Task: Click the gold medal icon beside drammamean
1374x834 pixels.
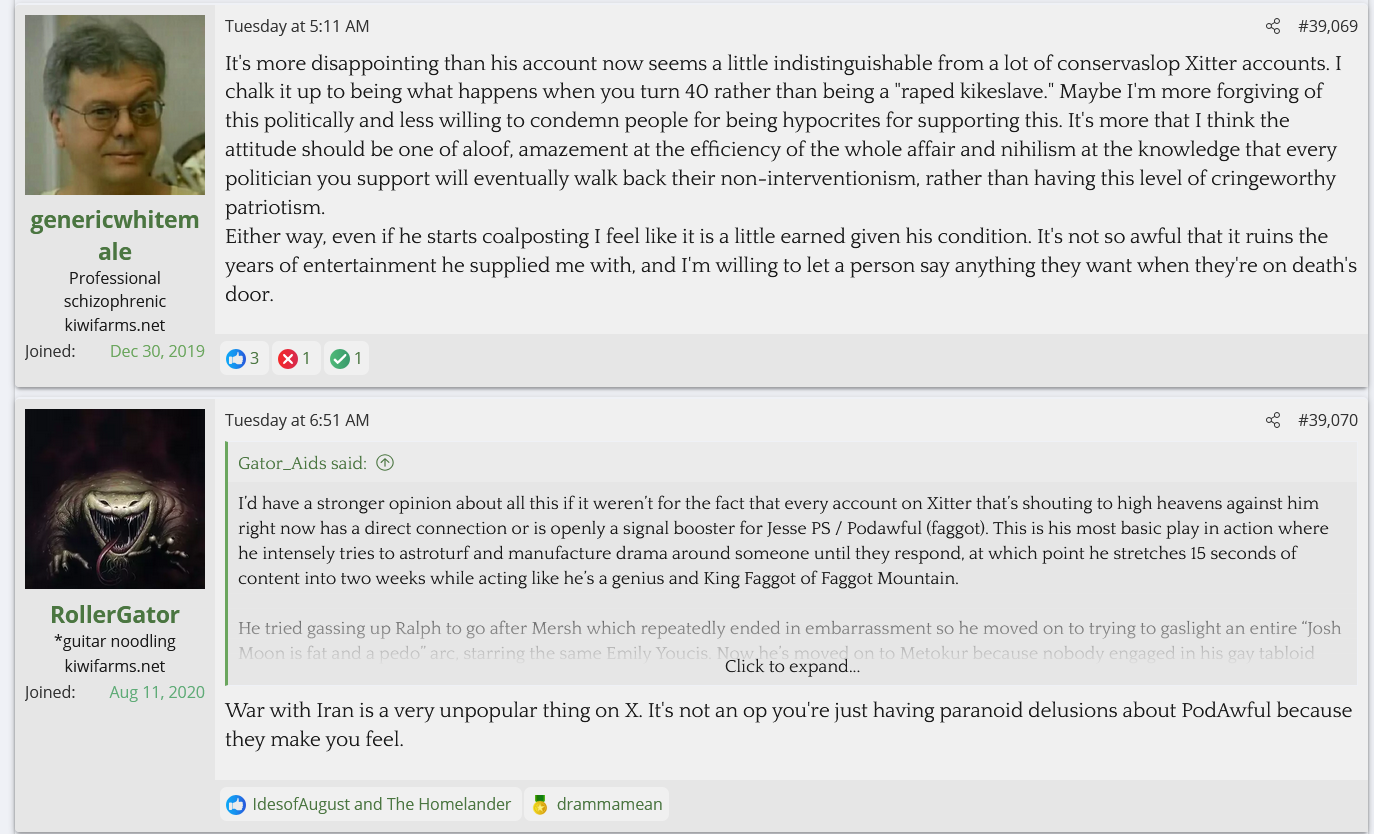Action: pyautogui.click(x=540, y=805)
